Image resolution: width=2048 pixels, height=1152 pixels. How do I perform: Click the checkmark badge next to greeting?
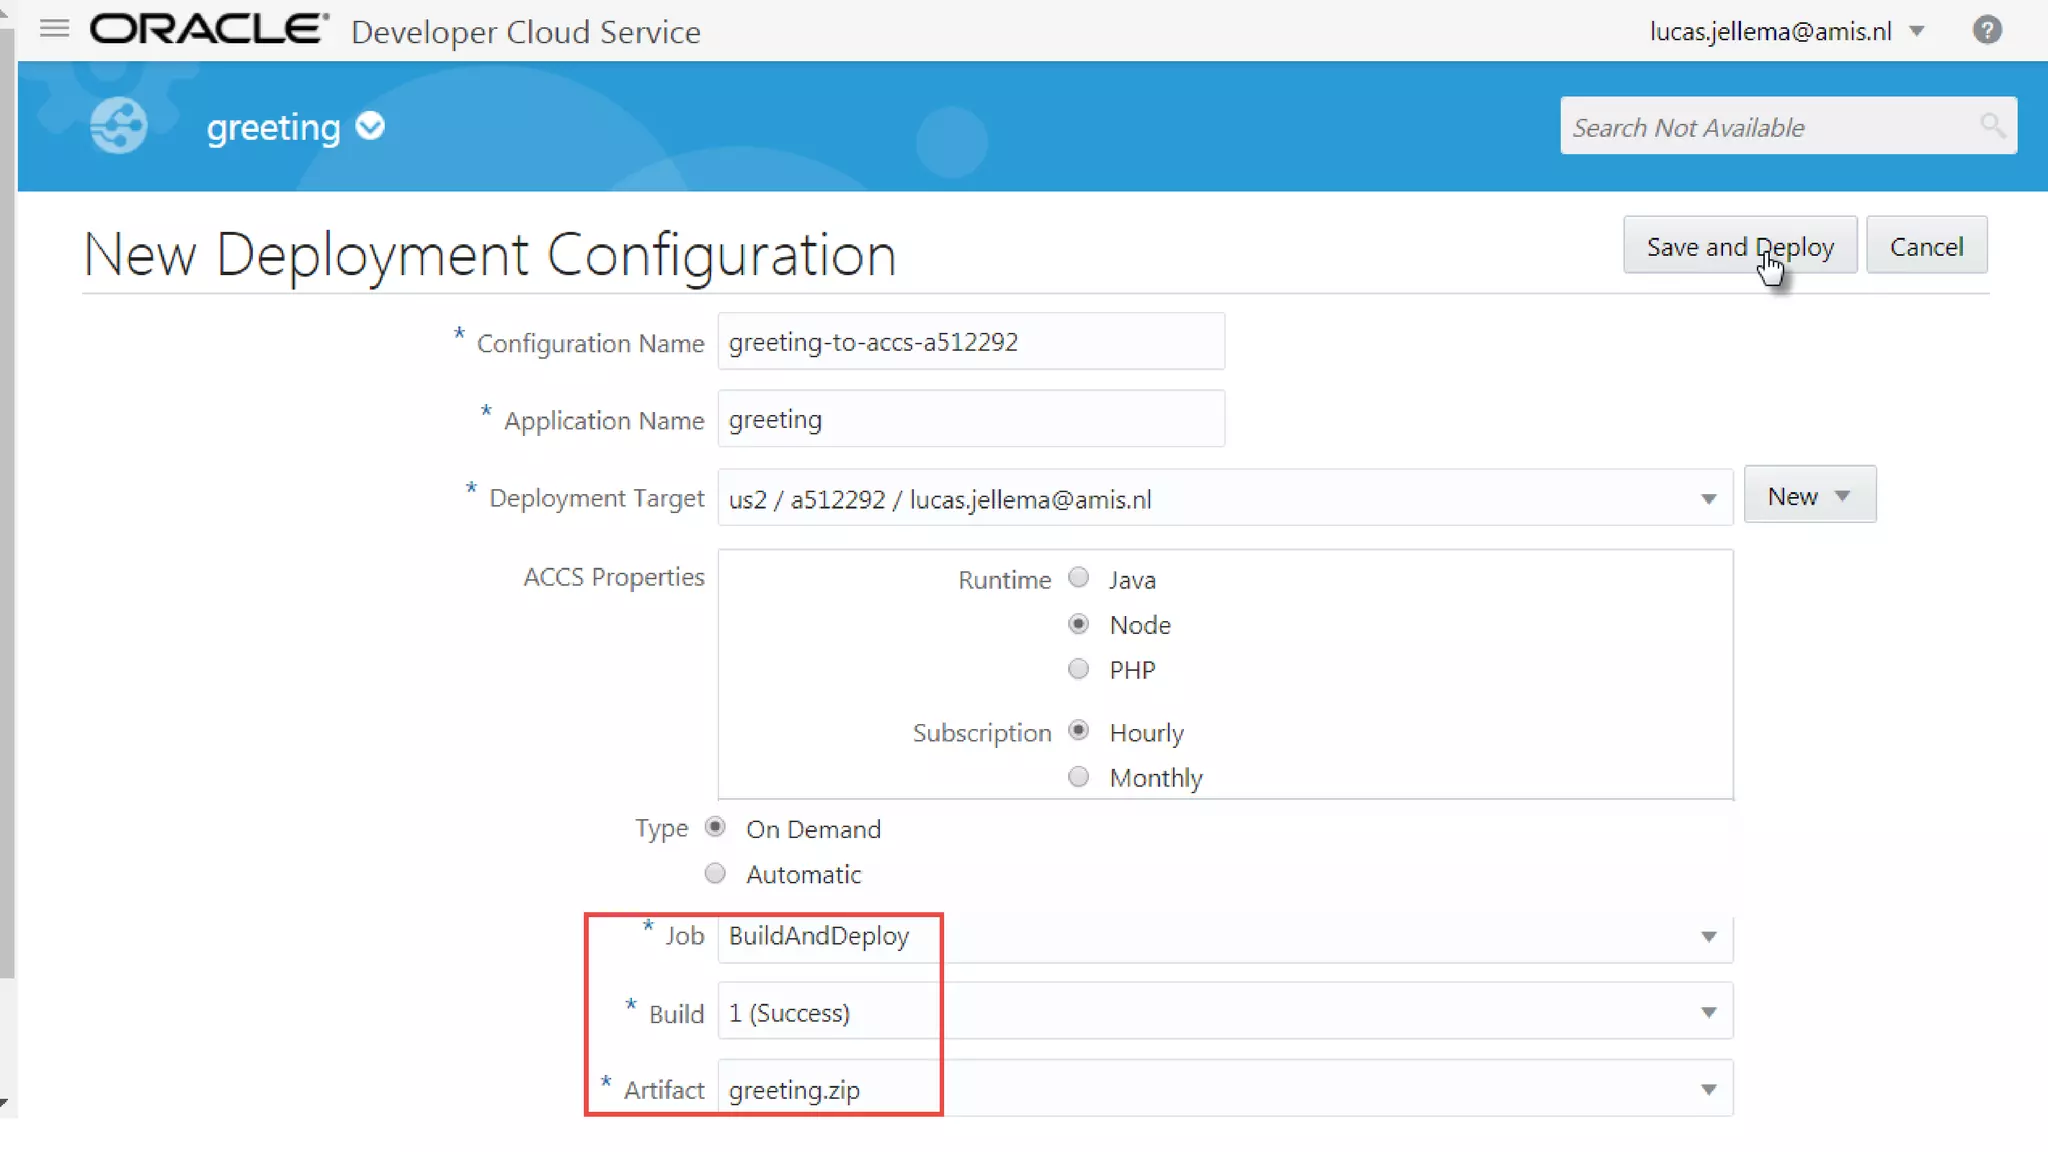coord(370,126)
